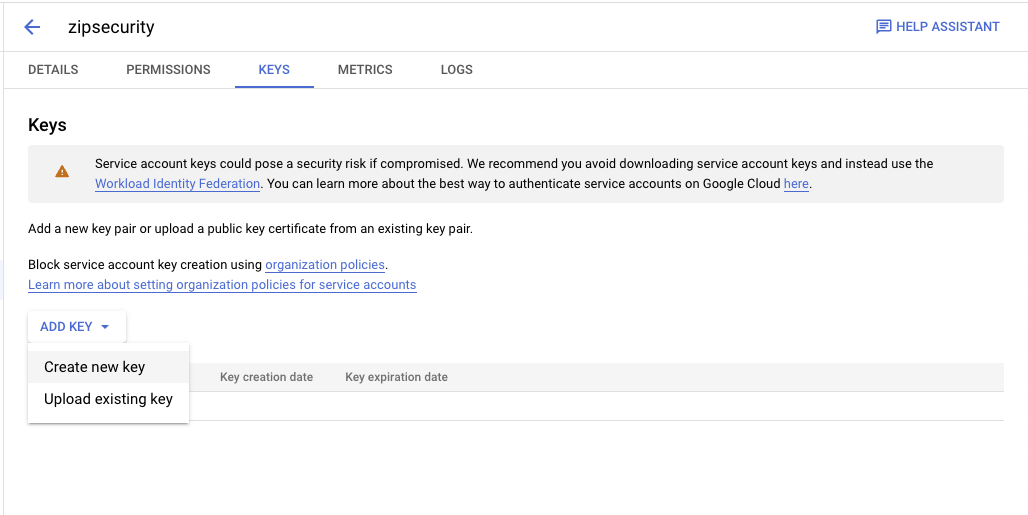The image size is (1028, 515).
Task: Click the orange warning triangle icon
Action: (62, 172)
